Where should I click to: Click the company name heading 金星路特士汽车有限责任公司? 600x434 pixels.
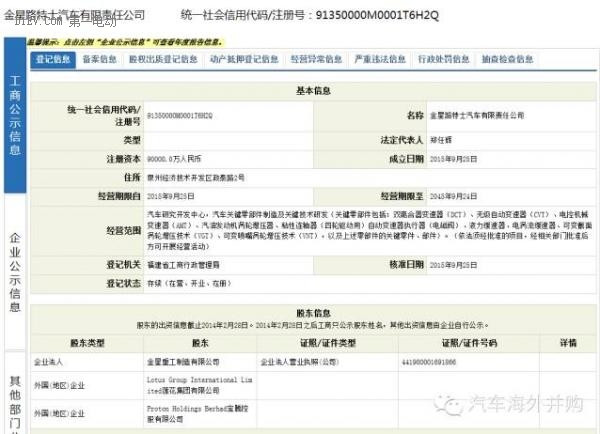click(x=75, y=15)
